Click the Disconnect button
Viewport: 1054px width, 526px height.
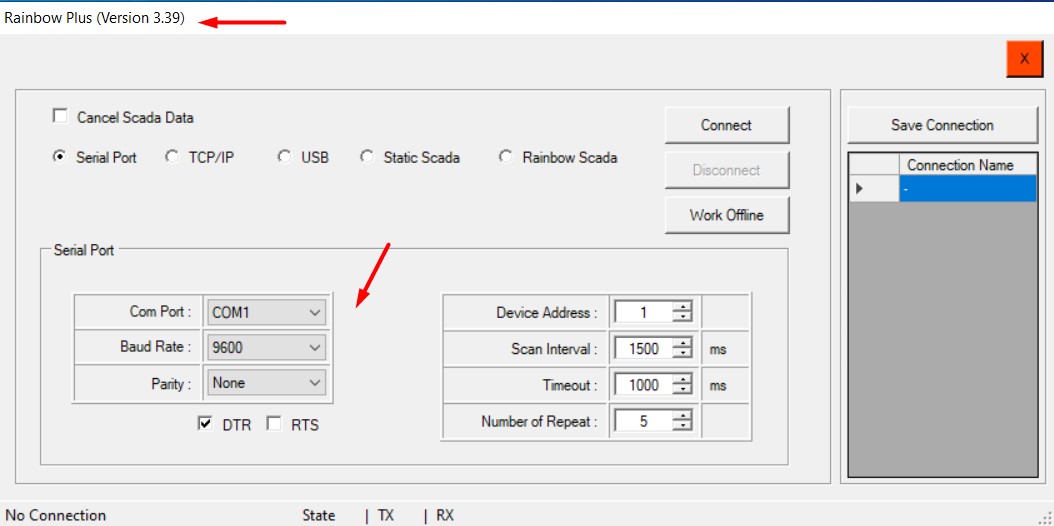pos(727,170)
